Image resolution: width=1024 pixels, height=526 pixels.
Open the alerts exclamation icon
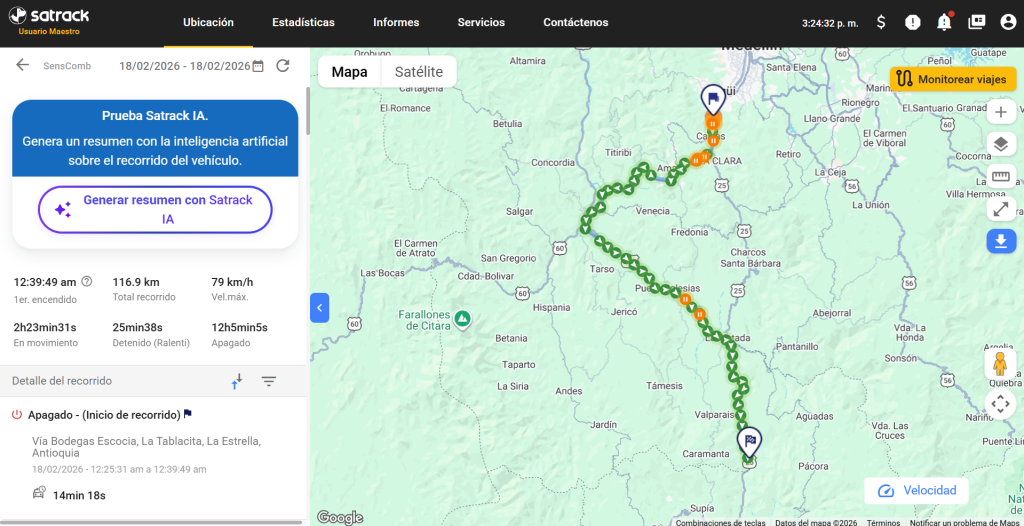tap(912, 22)
